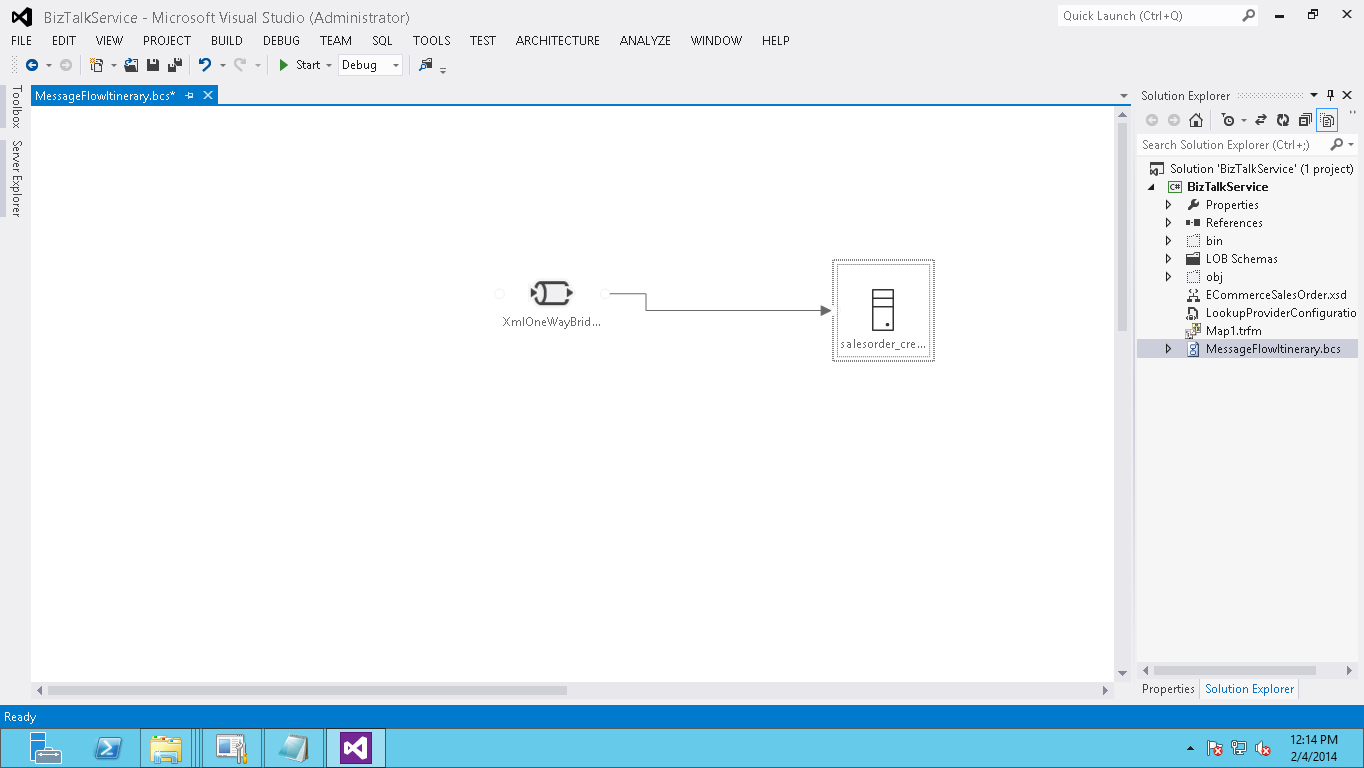Select ECommerceSalesOrder.xsd in Solution Explorer
1364x768 pixels.
1277,295
